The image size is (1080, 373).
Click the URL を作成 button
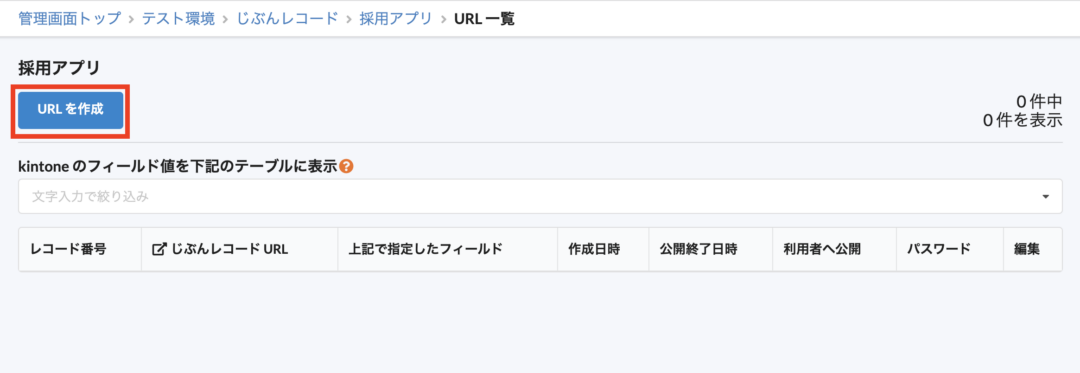coord(71,110)
